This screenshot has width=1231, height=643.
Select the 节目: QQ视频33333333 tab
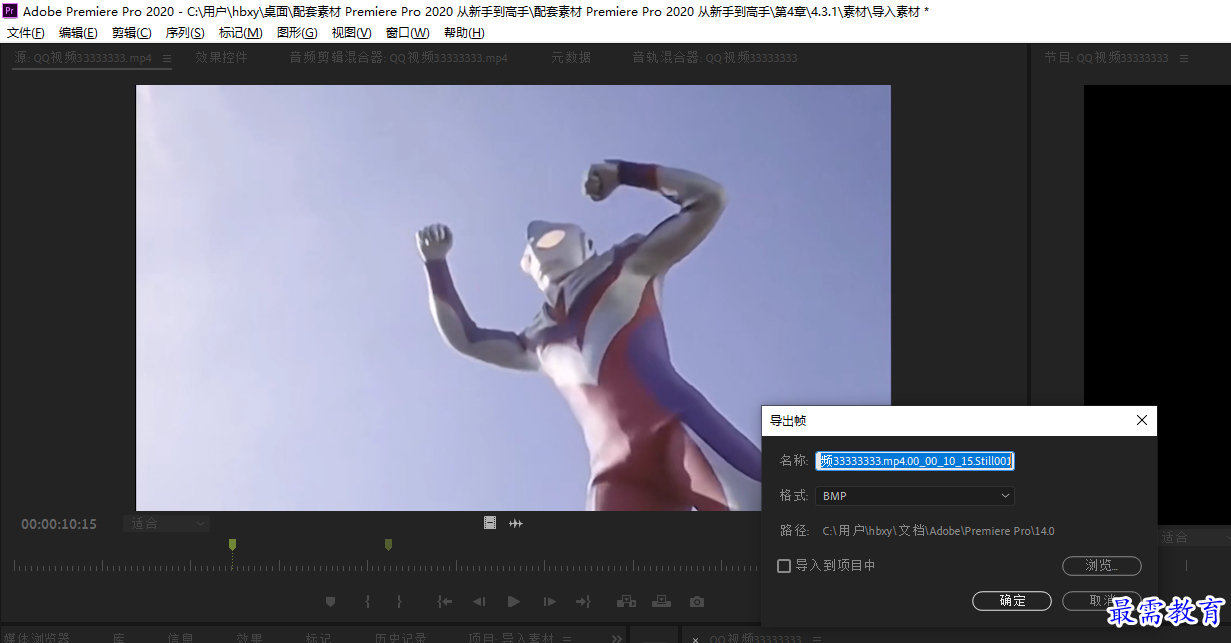(x=1106, y=59)
